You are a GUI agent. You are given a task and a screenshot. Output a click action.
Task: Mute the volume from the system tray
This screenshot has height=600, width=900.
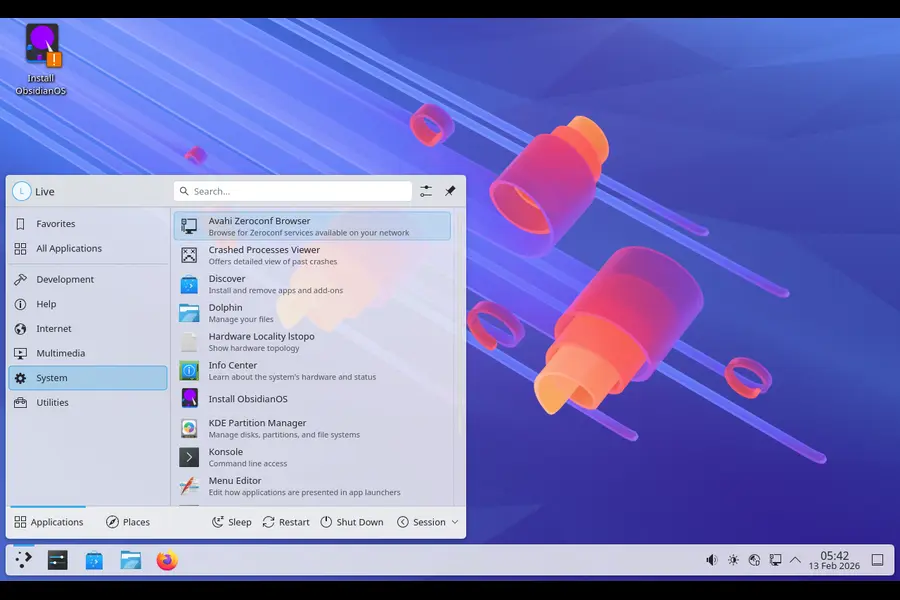point(710,560)
